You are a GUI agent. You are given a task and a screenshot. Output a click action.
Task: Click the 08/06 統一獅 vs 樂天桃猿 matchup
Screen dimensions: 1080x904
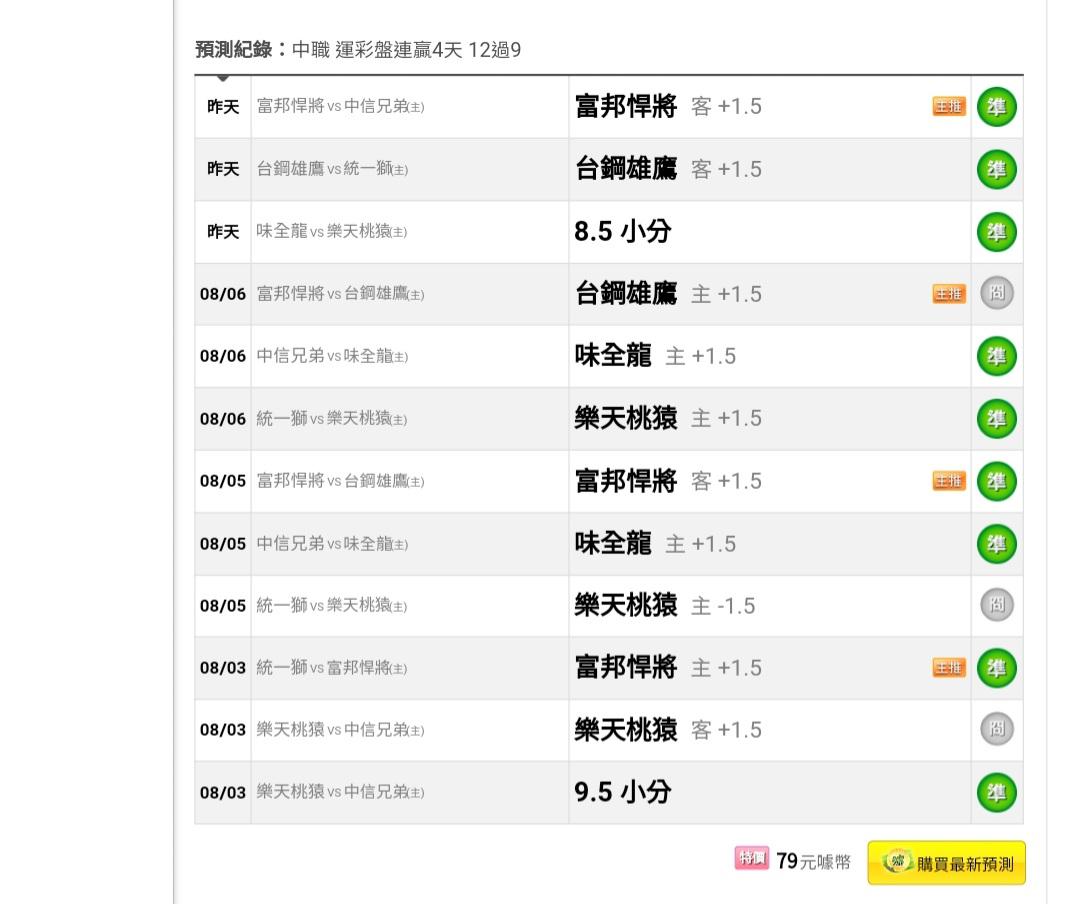click(x=331, y=418)
